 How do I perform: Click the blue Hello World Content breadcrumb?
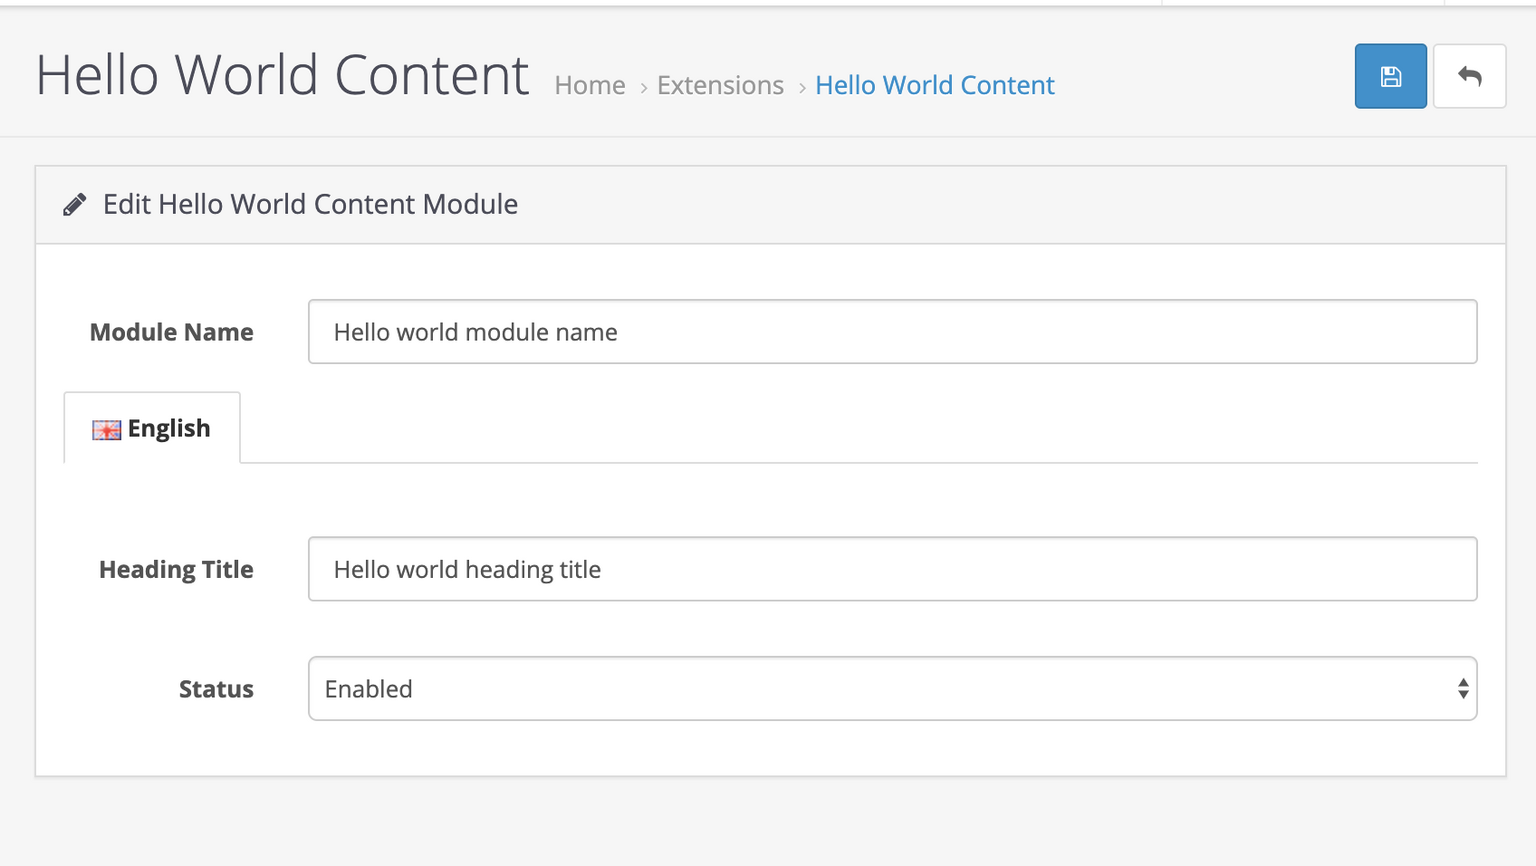tap(934, 86)
